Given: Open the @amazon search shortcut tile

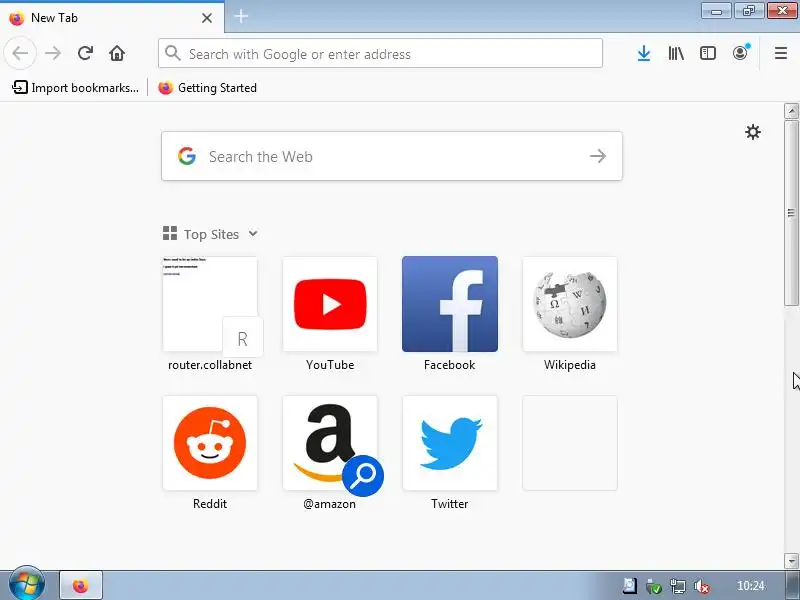Looking at the screenshot, I should click(x=330, y=443).
